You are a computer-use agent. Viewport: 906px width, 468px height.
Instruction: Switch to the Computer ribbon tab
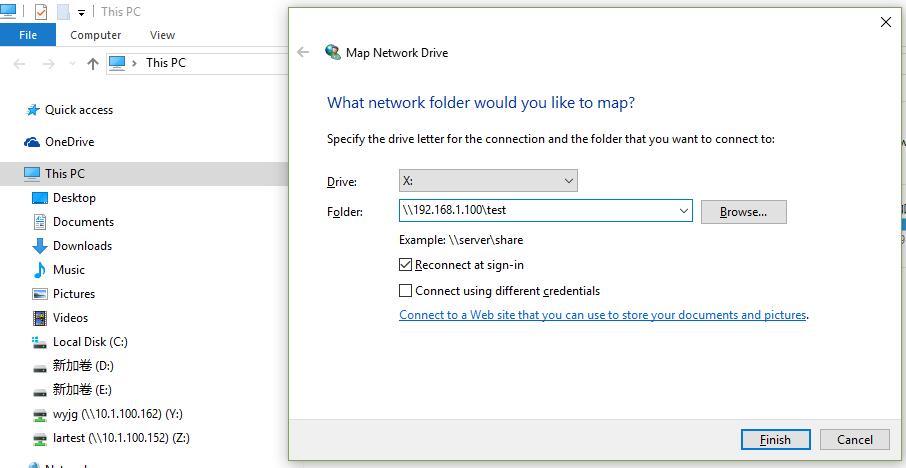pos(96,35)
